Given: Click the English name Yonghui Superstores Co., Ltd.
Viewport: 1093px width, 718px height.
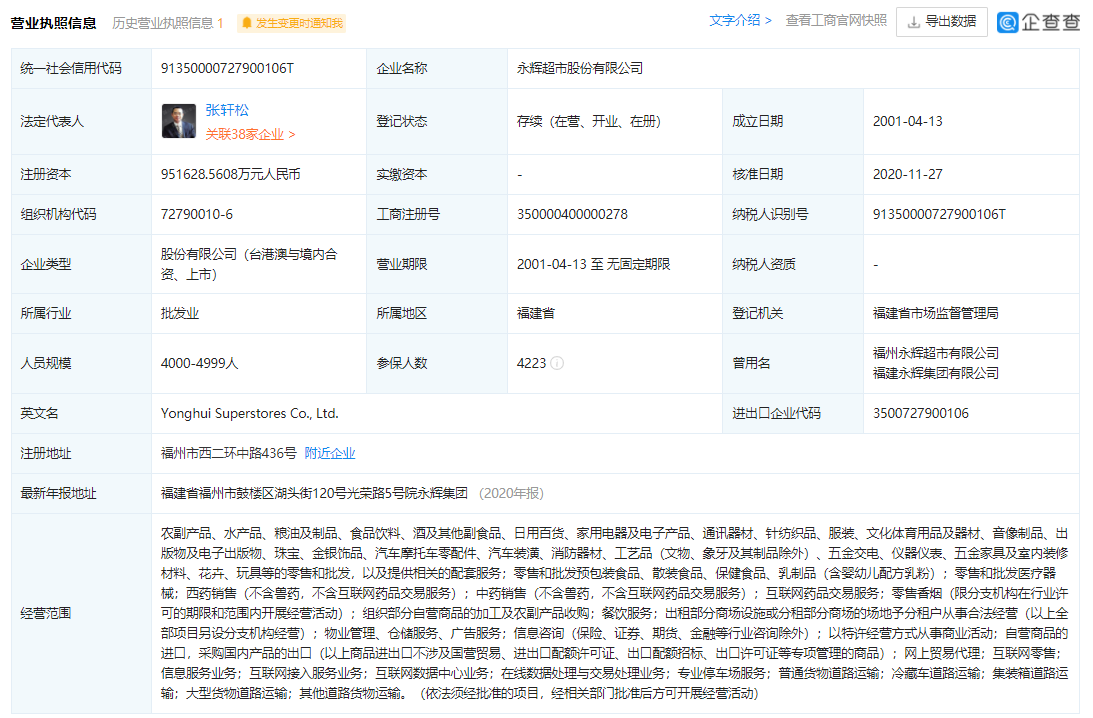Looking at the screenshot, I should coord(249,413).
